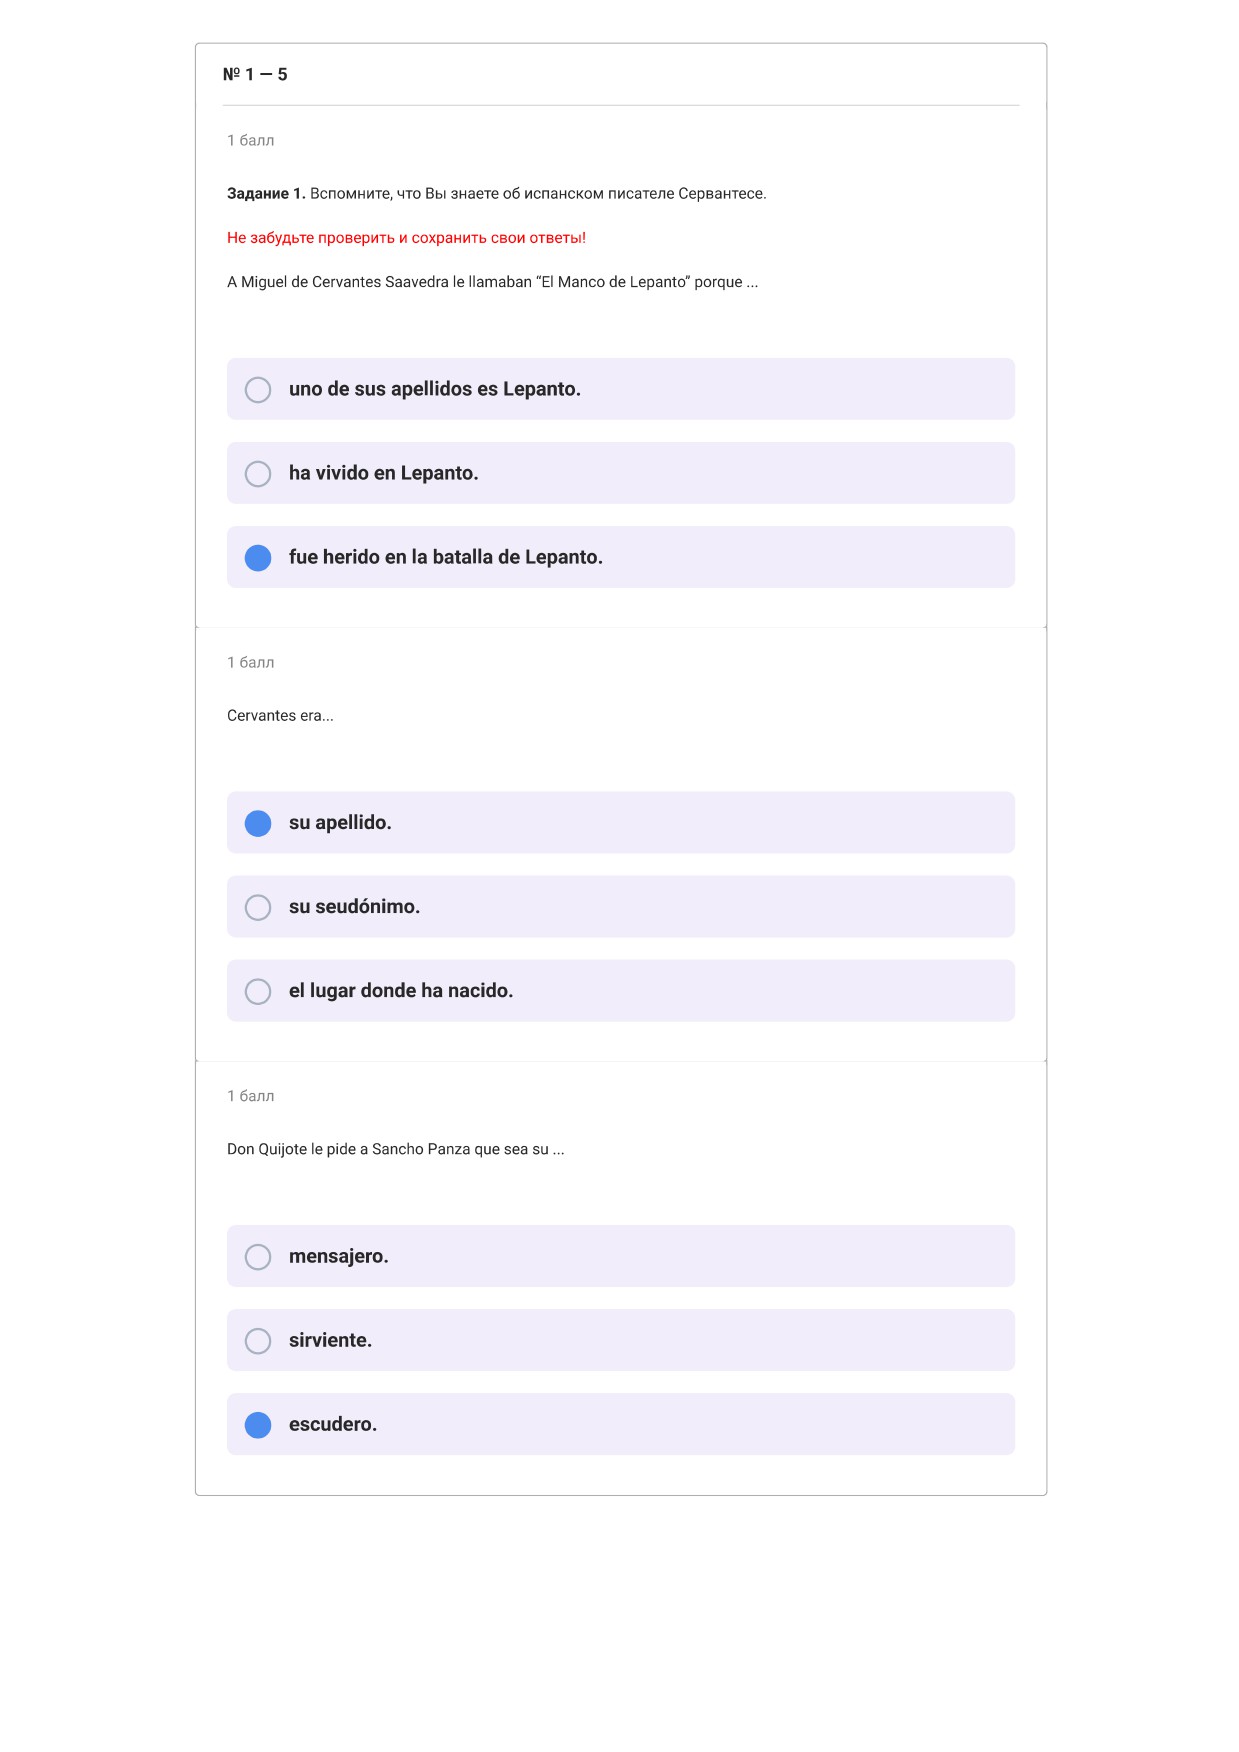Click answer label 'su seudónimo.'
The image size is (1239, 1752).
click(x=354, y=907)
